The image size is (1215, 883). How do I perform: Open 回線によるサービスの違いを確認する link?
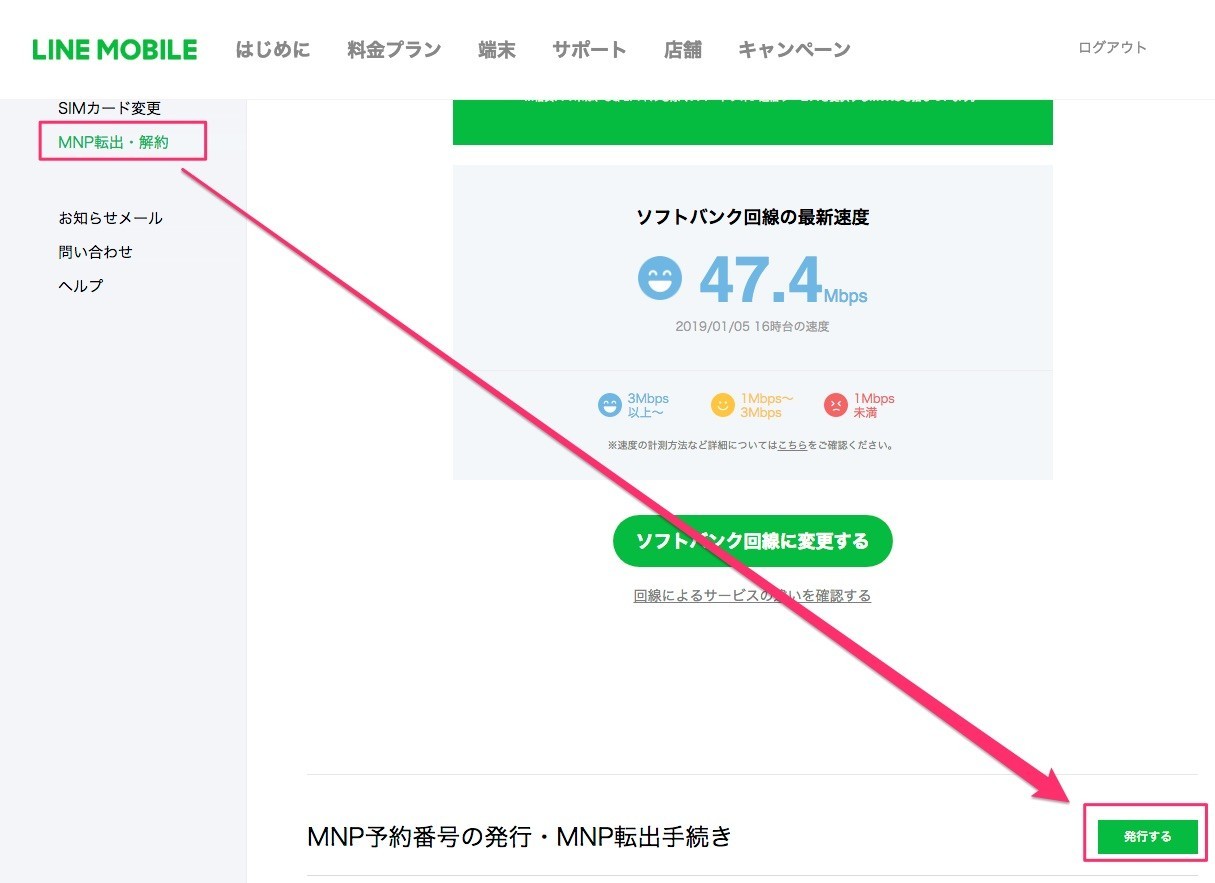752,595
